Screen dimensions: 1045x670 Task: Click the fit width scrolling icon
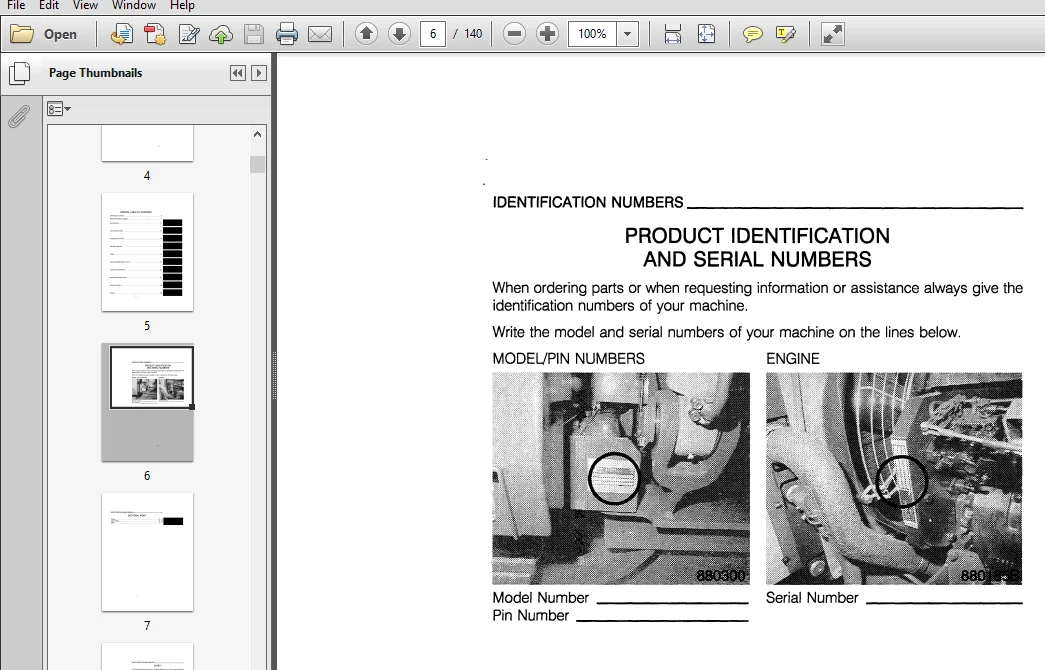point(672,34)
